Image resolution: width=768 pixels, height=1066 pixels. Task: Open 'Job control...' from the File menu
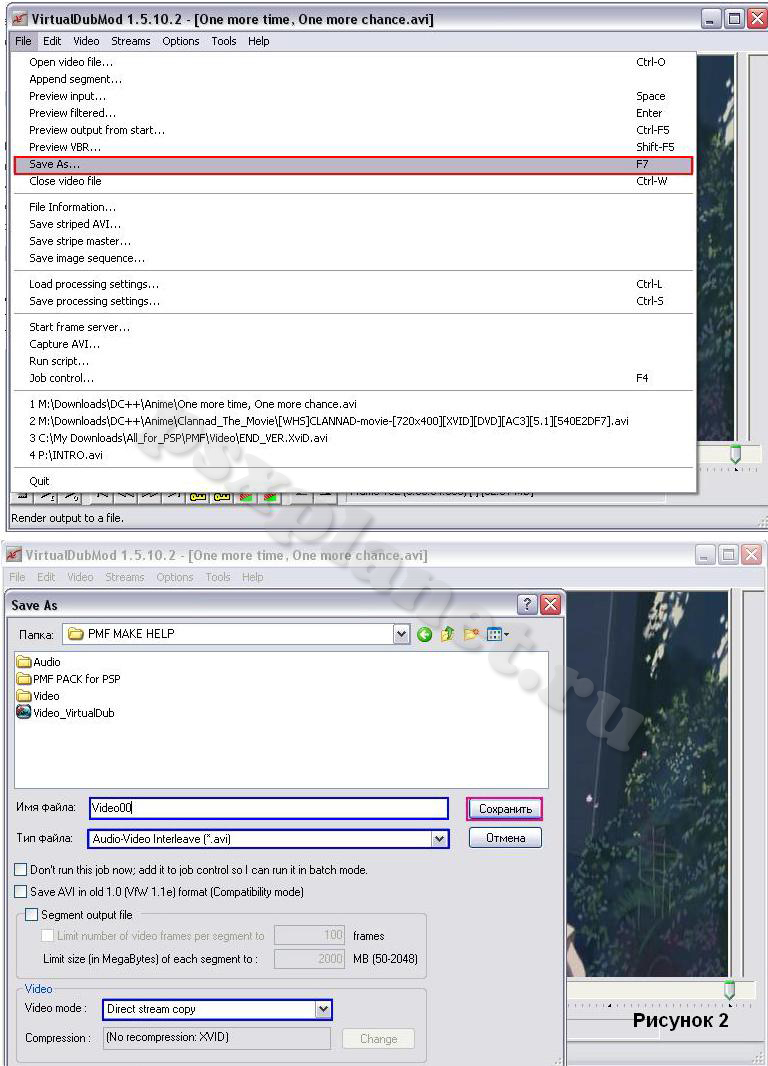(353, 377)
